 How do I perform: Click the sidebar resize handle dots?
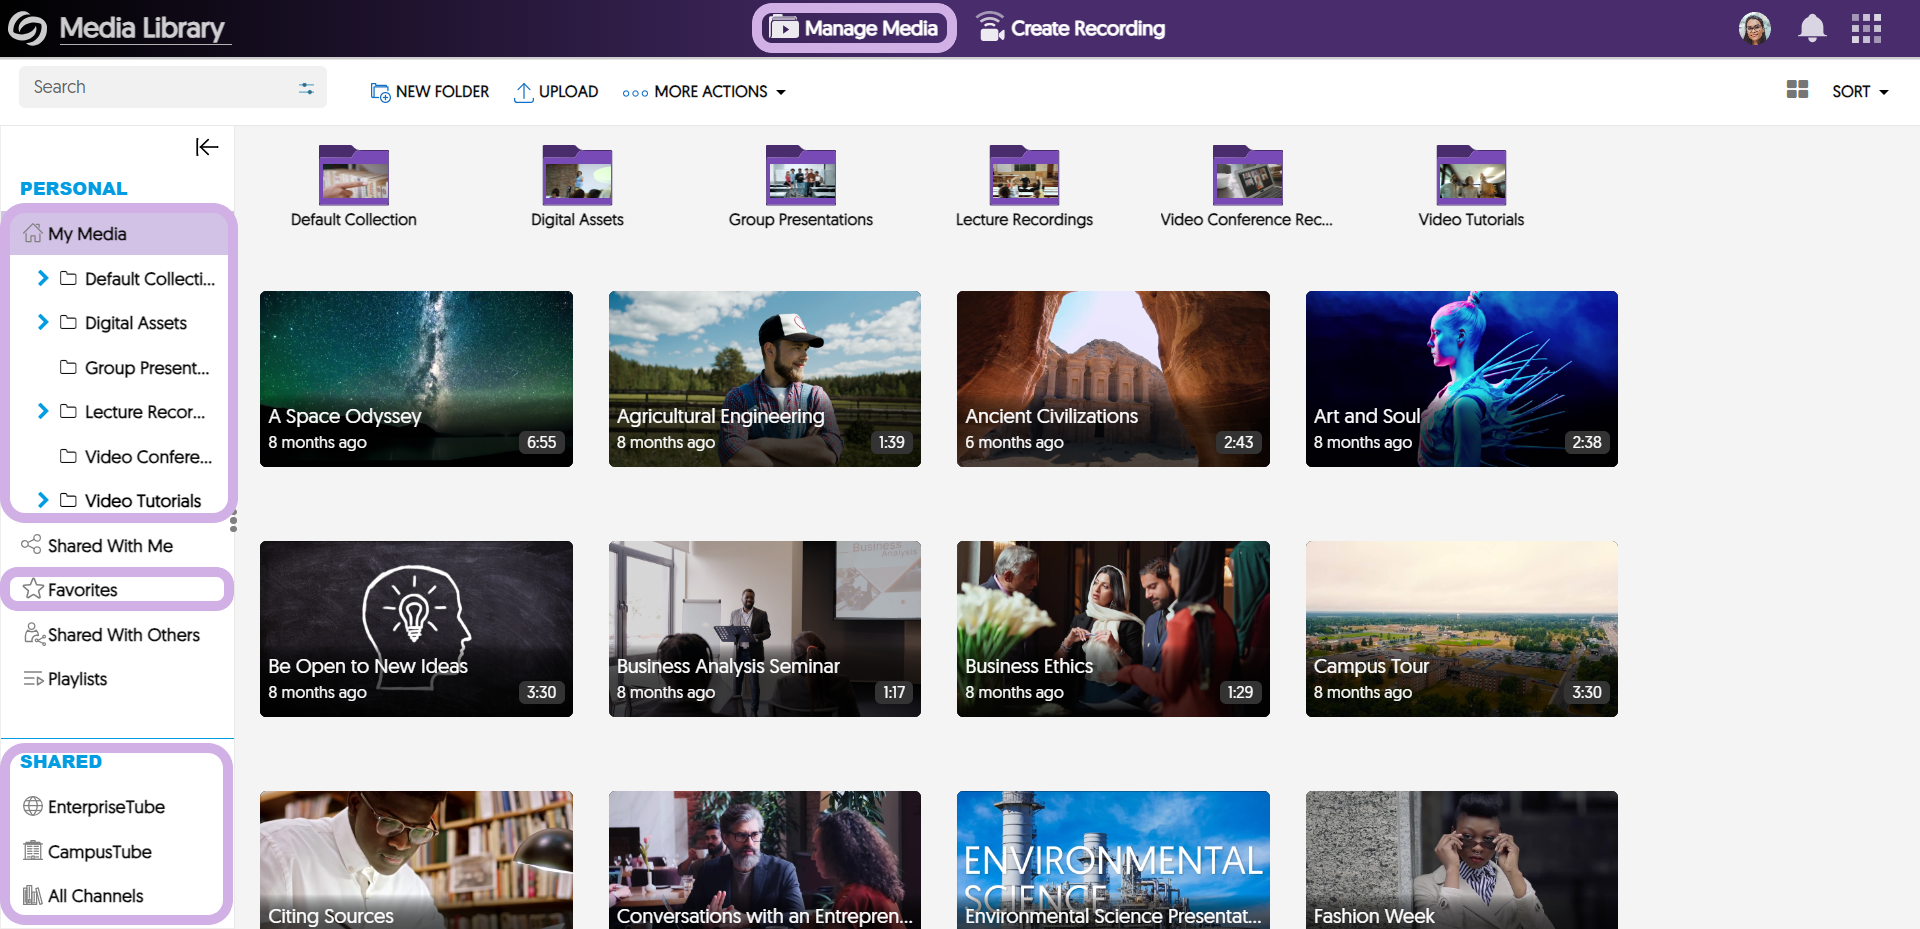click(x=233, y=522)
